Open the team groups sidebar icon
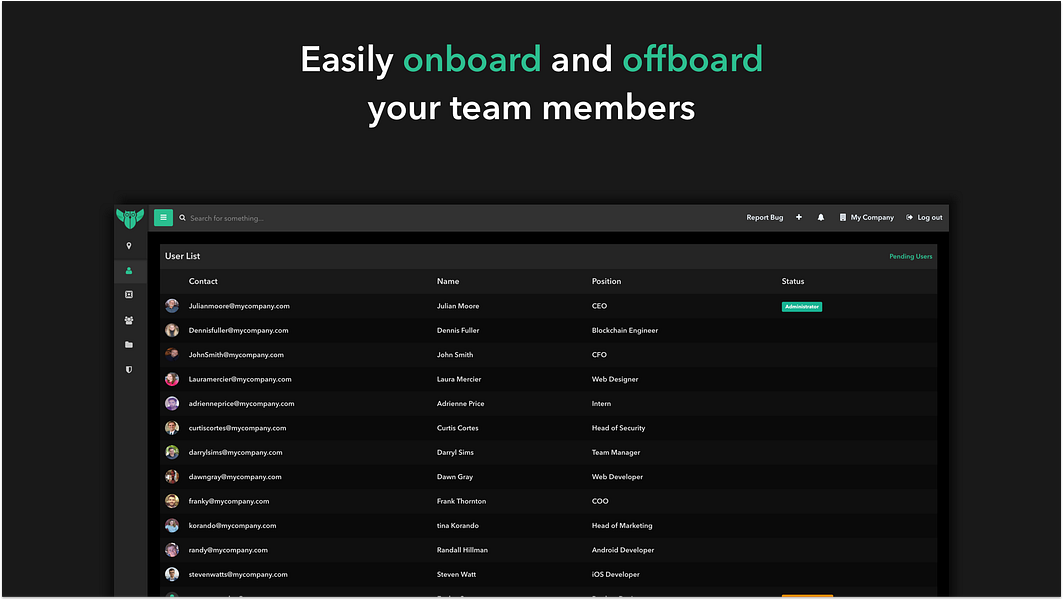The width and height of the screenshot is (1063, 600). point(129,319)
